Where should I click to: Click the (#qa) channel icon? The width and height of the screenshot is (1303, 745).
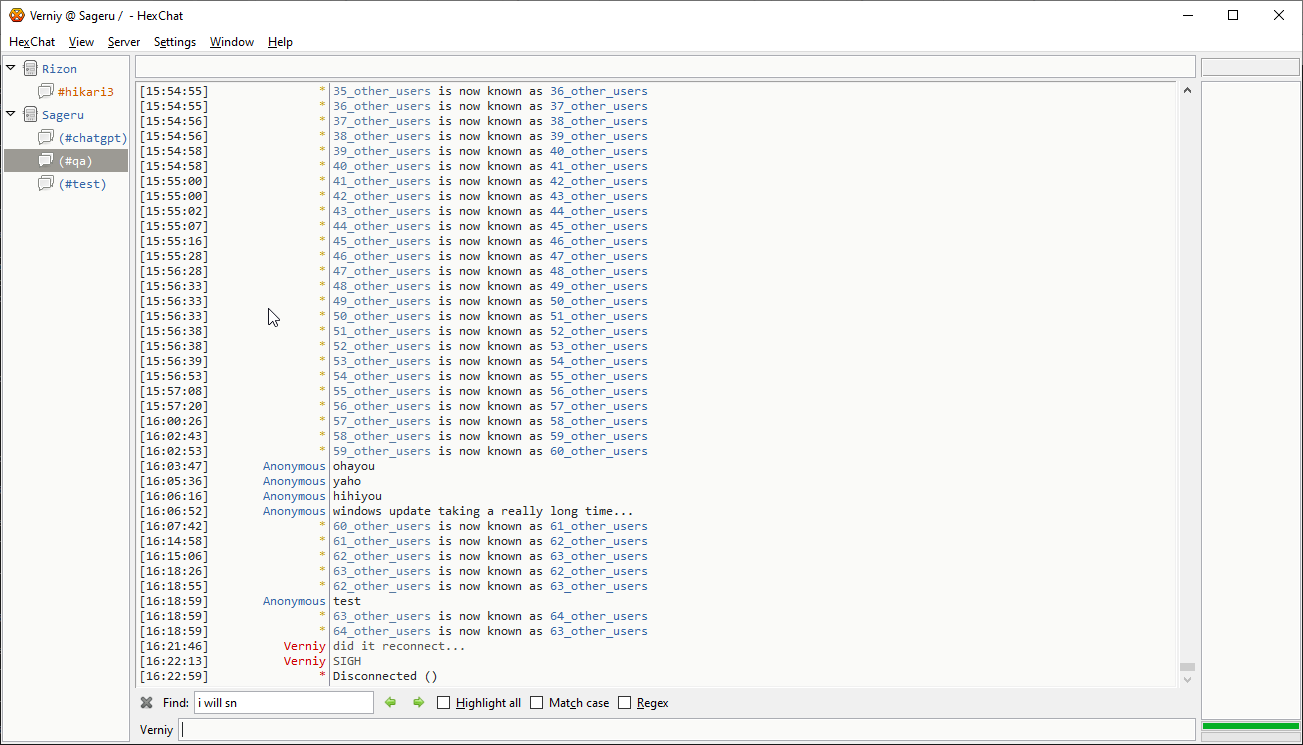45,160
